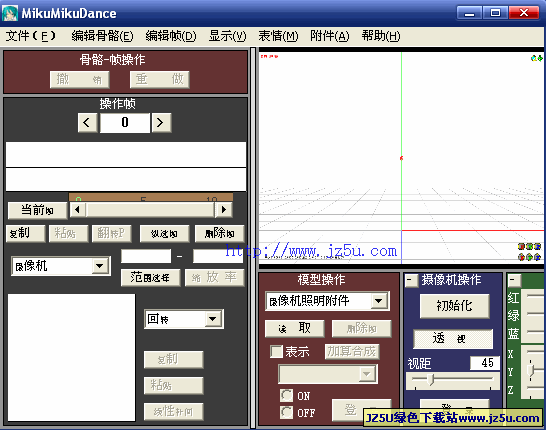
Task: Click the blue Z rotation icon in viewport
Action: point(538,247)
